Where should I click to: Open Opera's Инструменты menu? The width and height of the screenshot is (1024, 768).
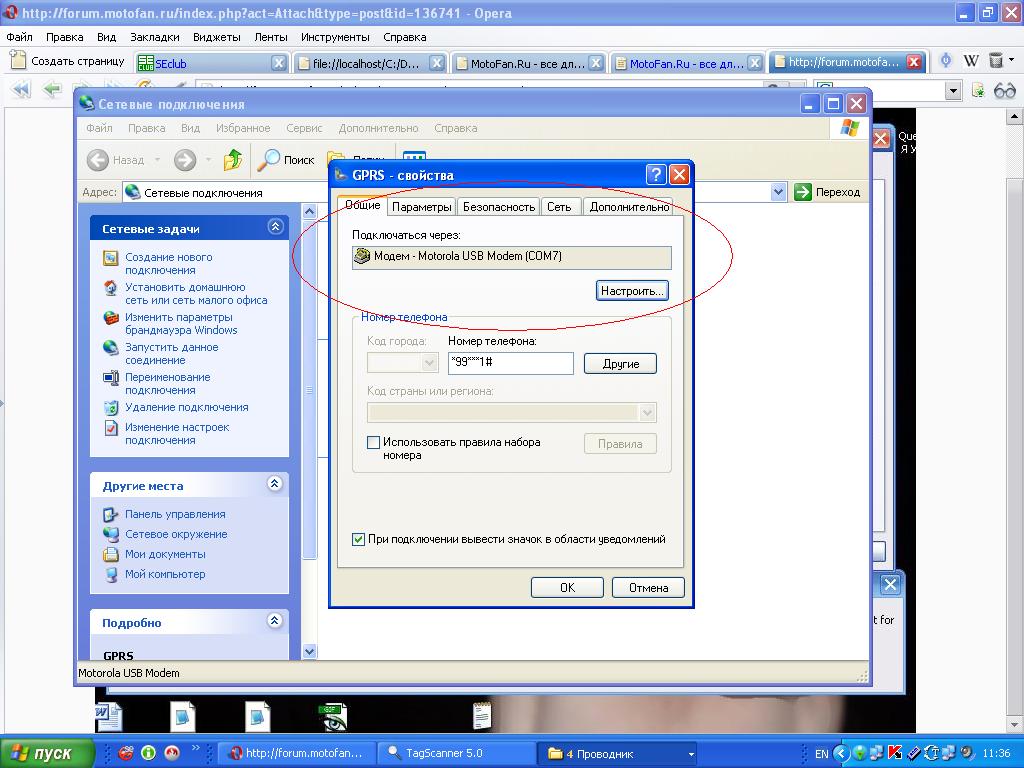pos(335,37)
